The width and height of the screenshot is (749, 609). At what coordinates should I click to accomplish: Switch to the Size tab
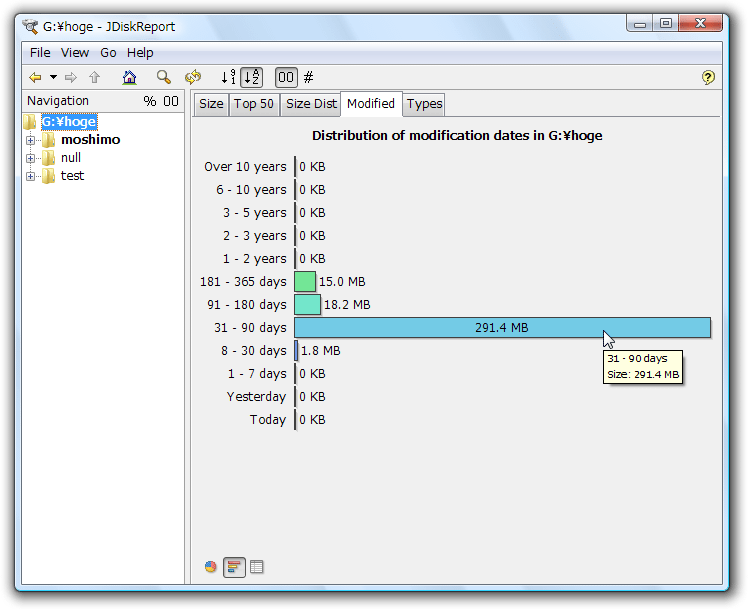tap(211, 104)
